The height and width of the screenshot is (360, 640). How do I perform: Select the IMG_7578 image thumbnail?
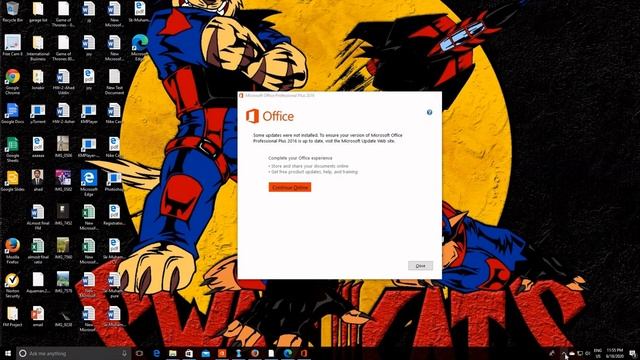point(63,282)
